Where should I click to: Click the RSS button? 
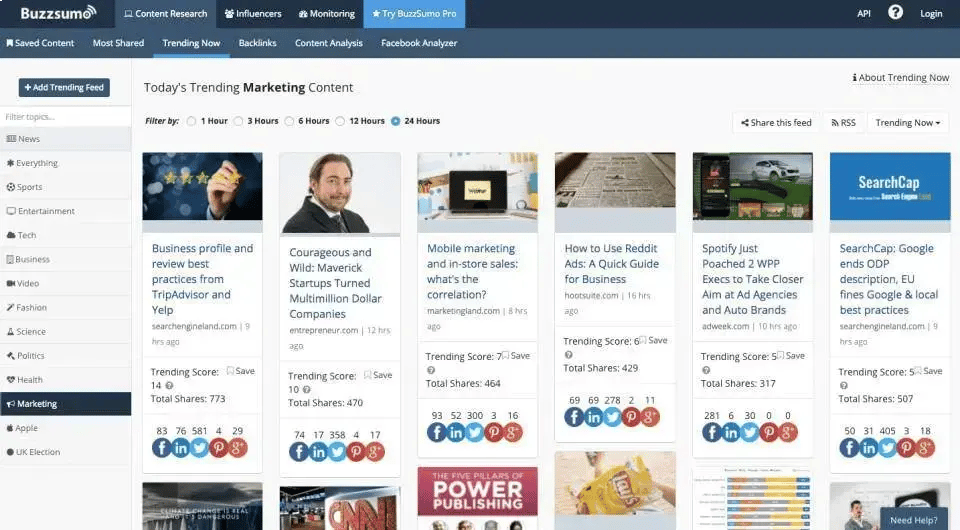click(843, 122)
